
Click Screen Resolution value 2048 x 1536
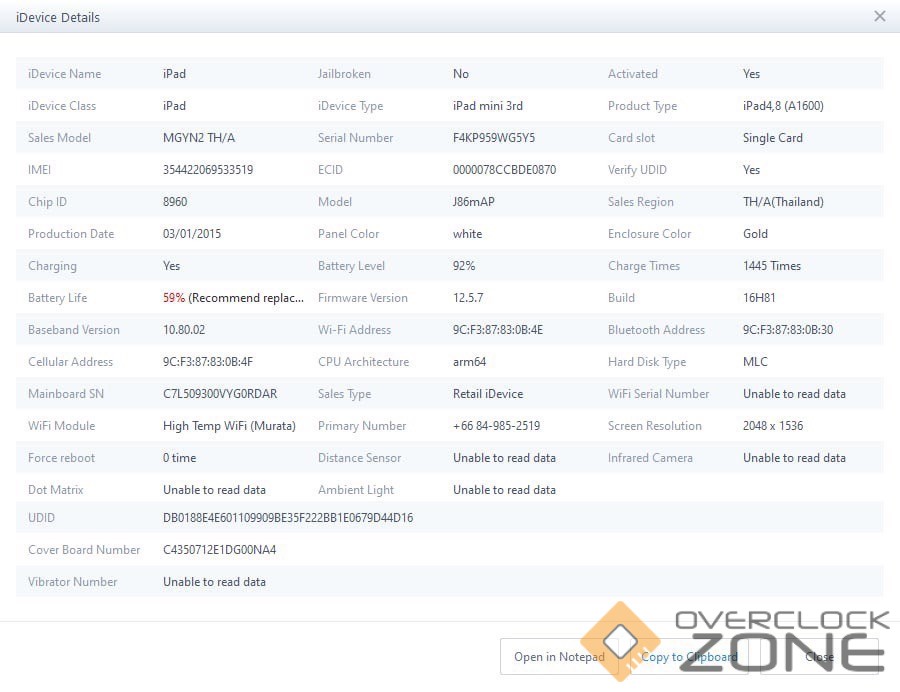(773, 426)
